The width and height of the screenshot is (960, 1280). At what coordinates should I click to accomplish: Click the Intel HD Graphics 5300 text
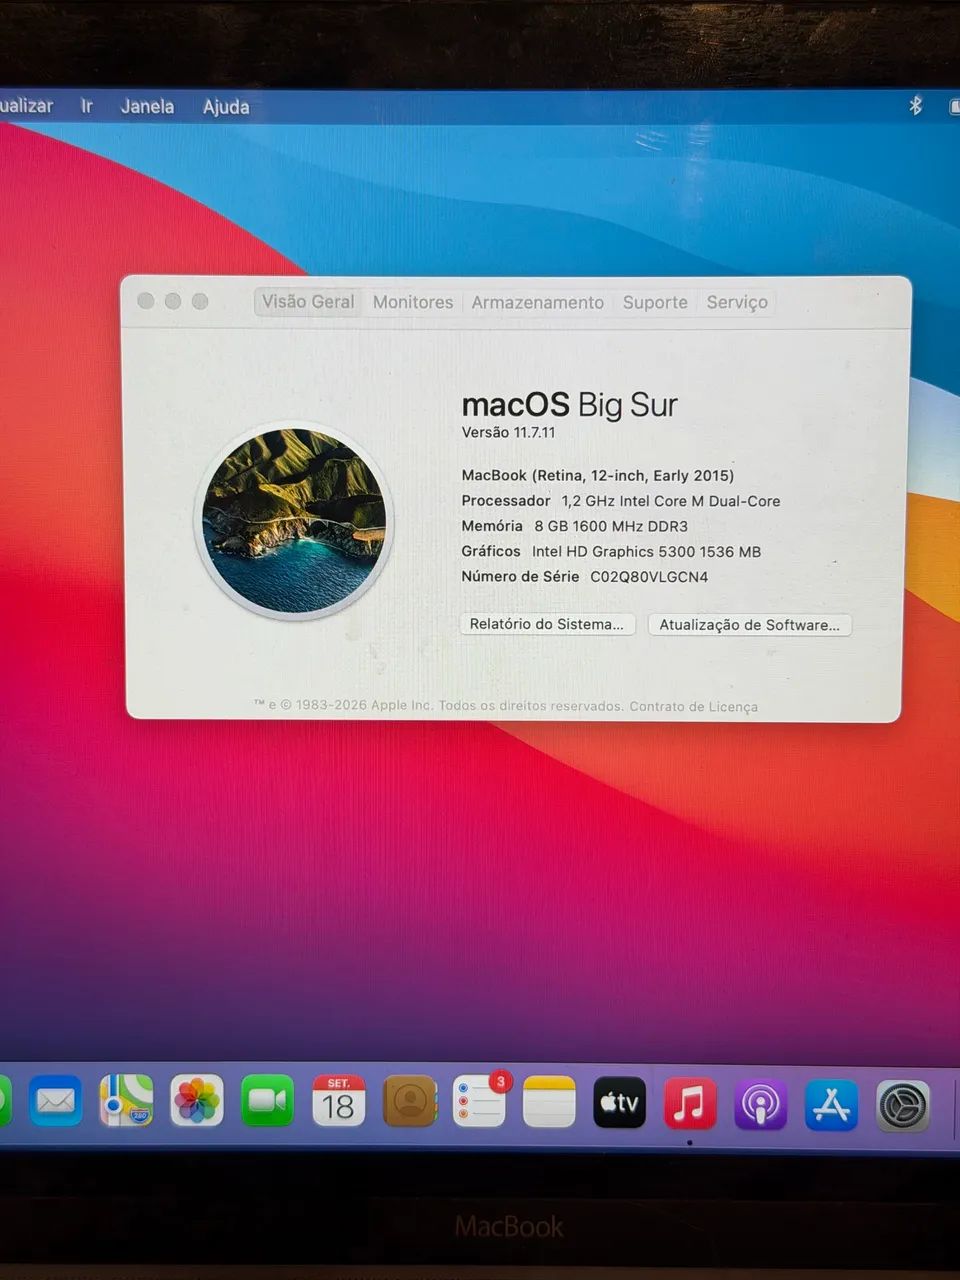pyautogui.click(x=646, y=551)
